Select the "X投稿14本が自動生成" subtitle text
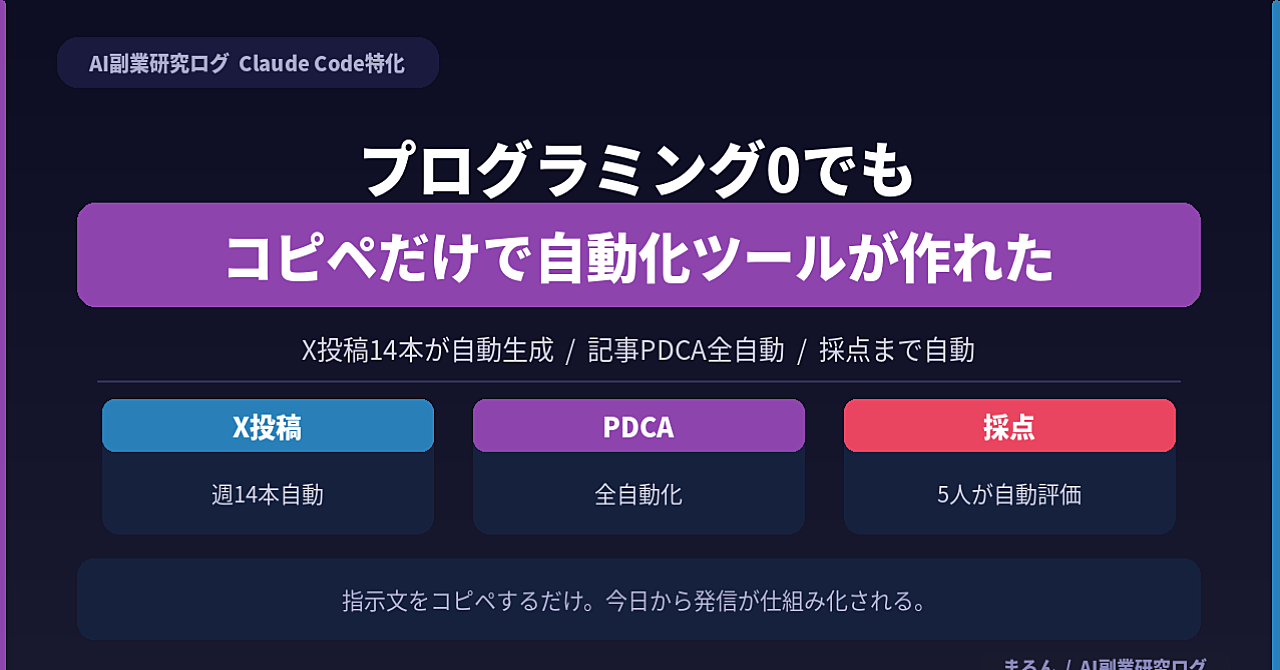This screenshot has width=1280, height=670. coord(427,350)
